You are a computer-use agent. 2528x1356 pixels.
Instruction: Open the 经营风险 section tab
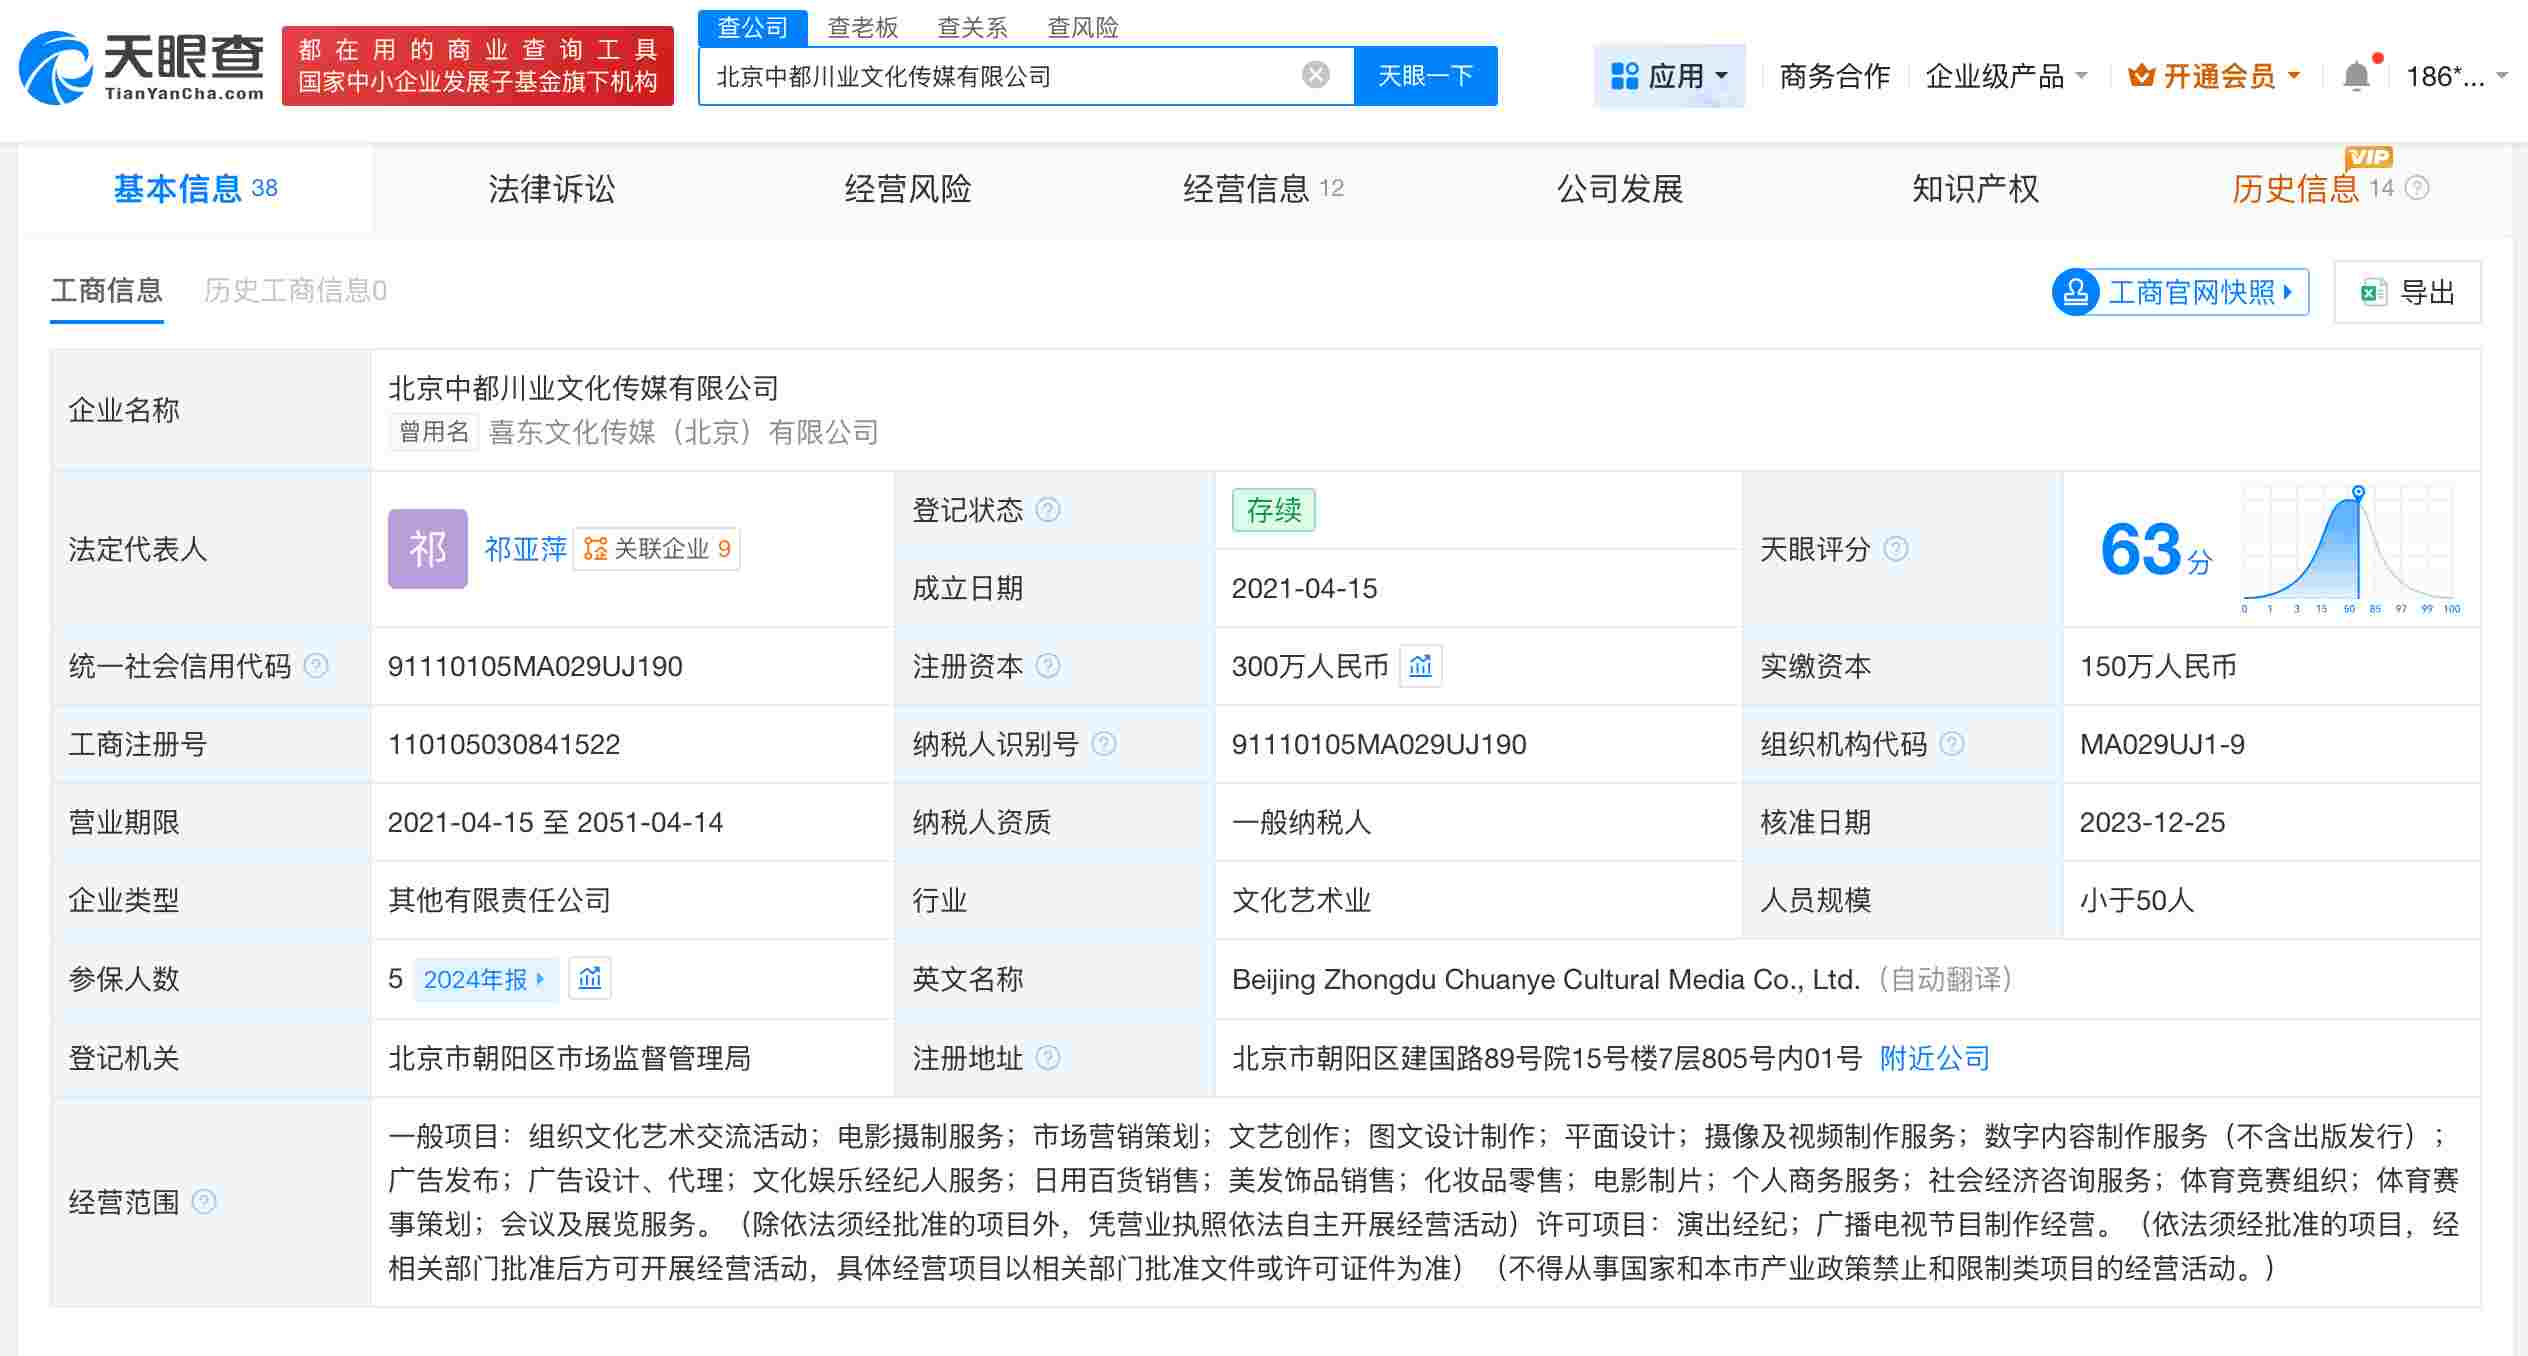point(908,188)
